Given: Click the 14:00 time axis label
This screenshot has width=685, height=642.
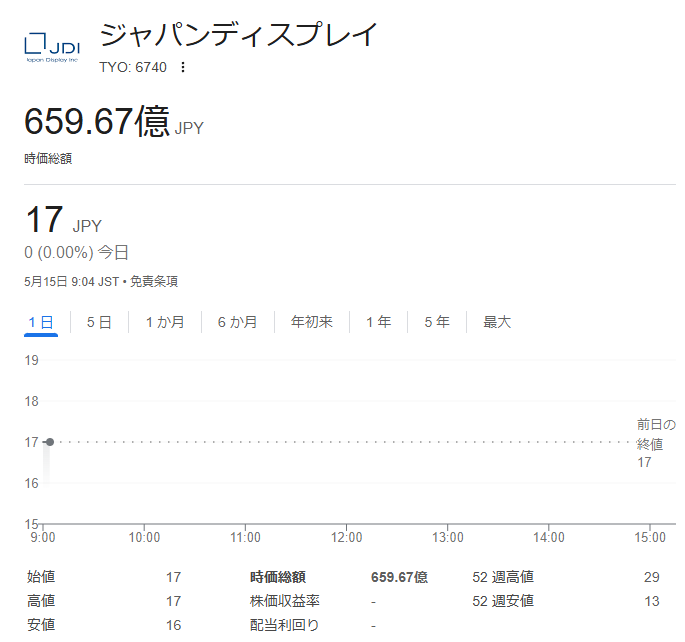Looking at the screenshot, I should (549, 537).
